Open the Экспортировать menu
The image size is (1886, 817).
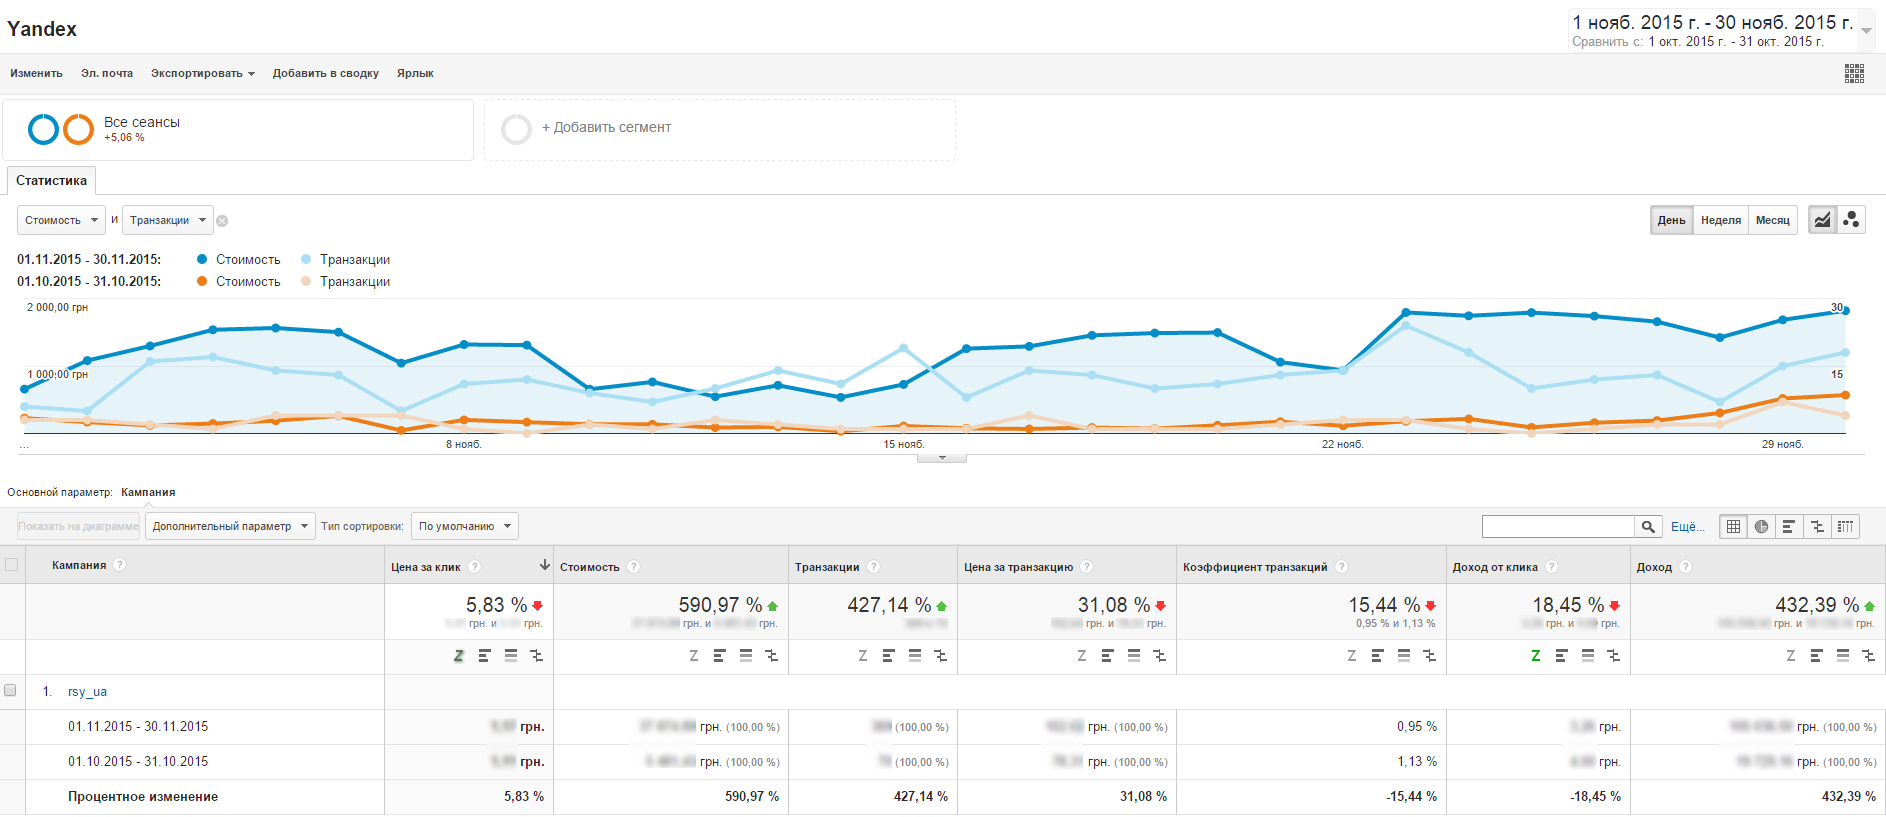coord(202,73)
